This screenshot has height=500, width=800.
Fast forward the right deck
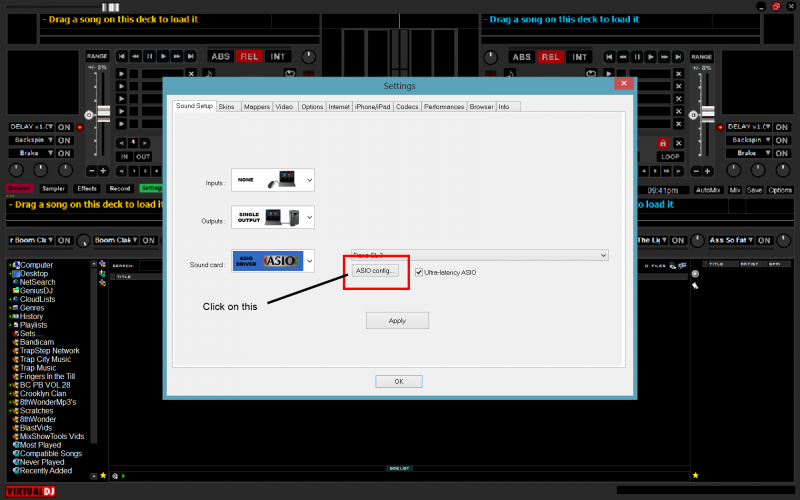click(x=664, y=57)
